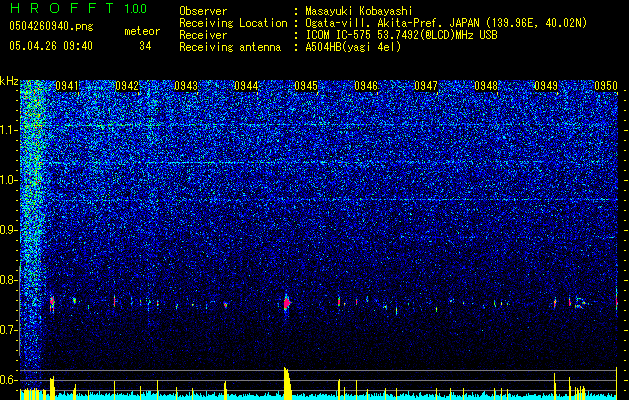Click the kHz axis unit label
The width and height of the screenshot is (629, 400).
pyautogui.click(x=9, y=82)
